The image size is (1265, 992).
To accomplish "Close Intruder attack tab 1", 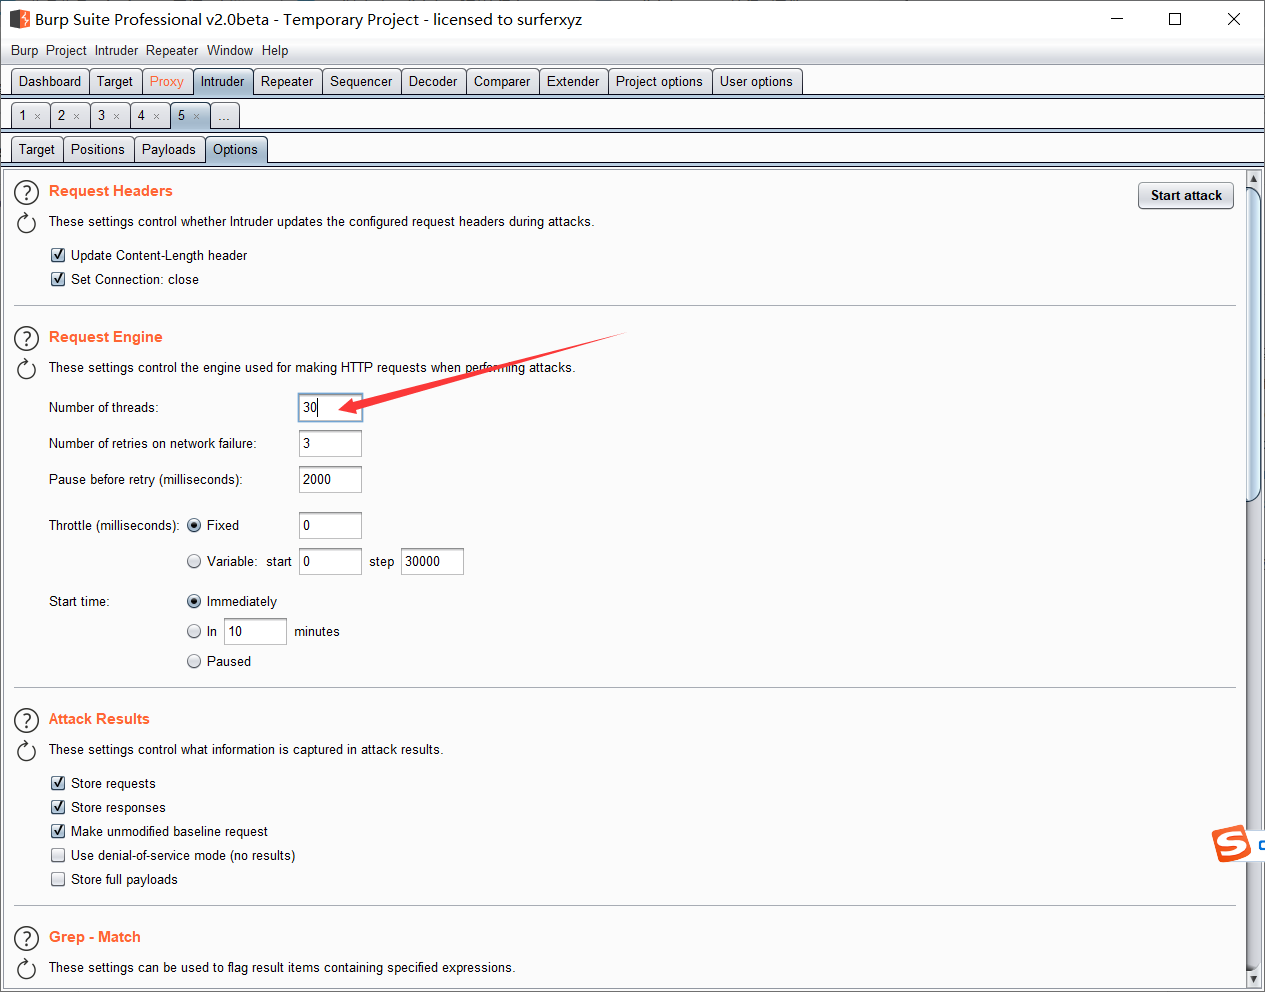I will click(38, 116).
